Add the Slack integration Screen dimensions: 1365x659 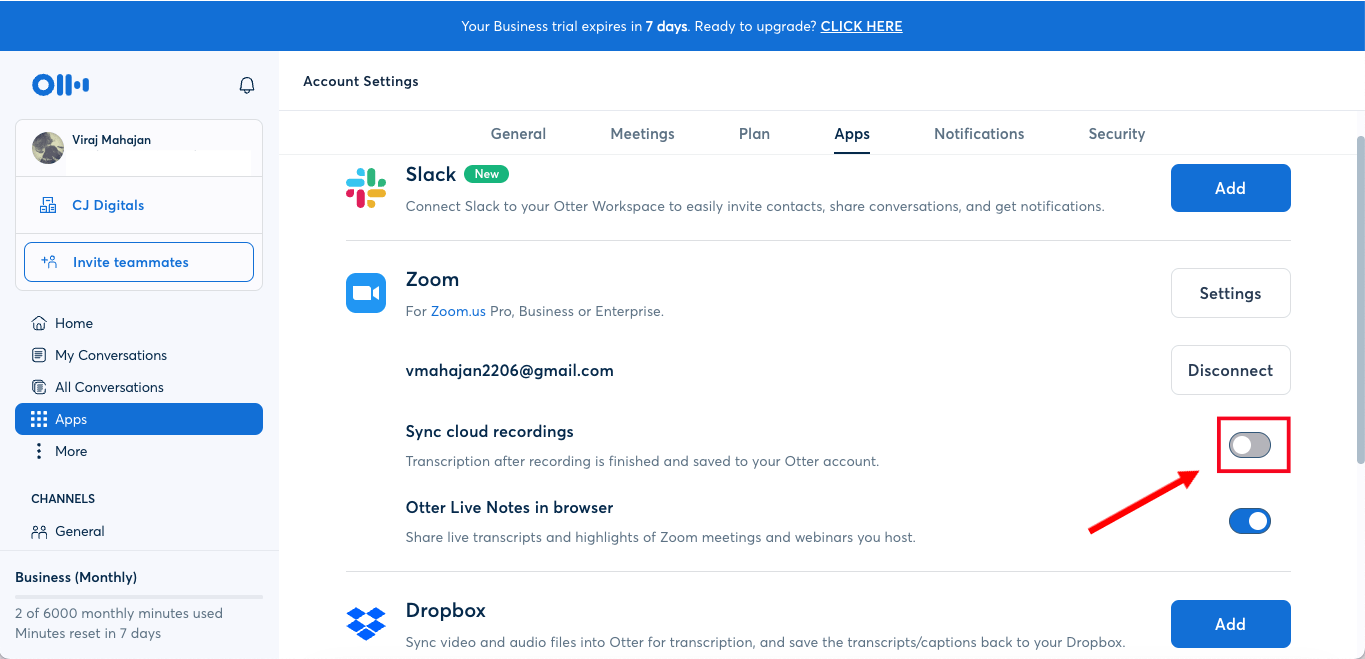tap(1230, 188)
